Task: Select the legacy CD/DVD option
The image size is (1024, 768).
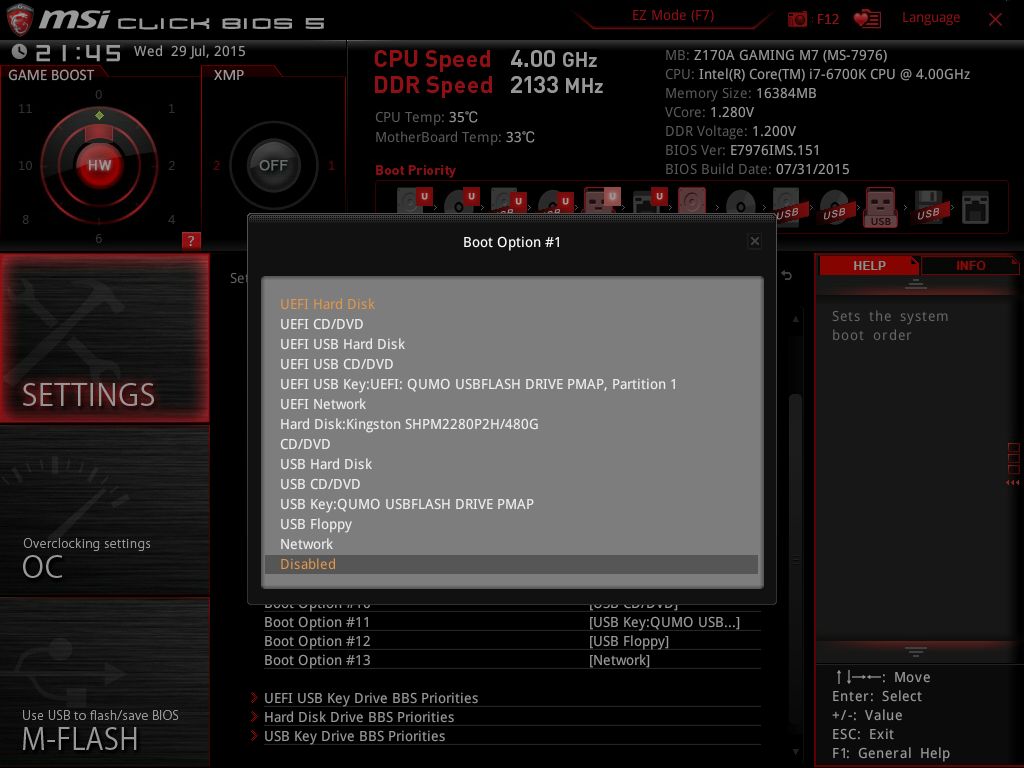Action: (511, 444)
